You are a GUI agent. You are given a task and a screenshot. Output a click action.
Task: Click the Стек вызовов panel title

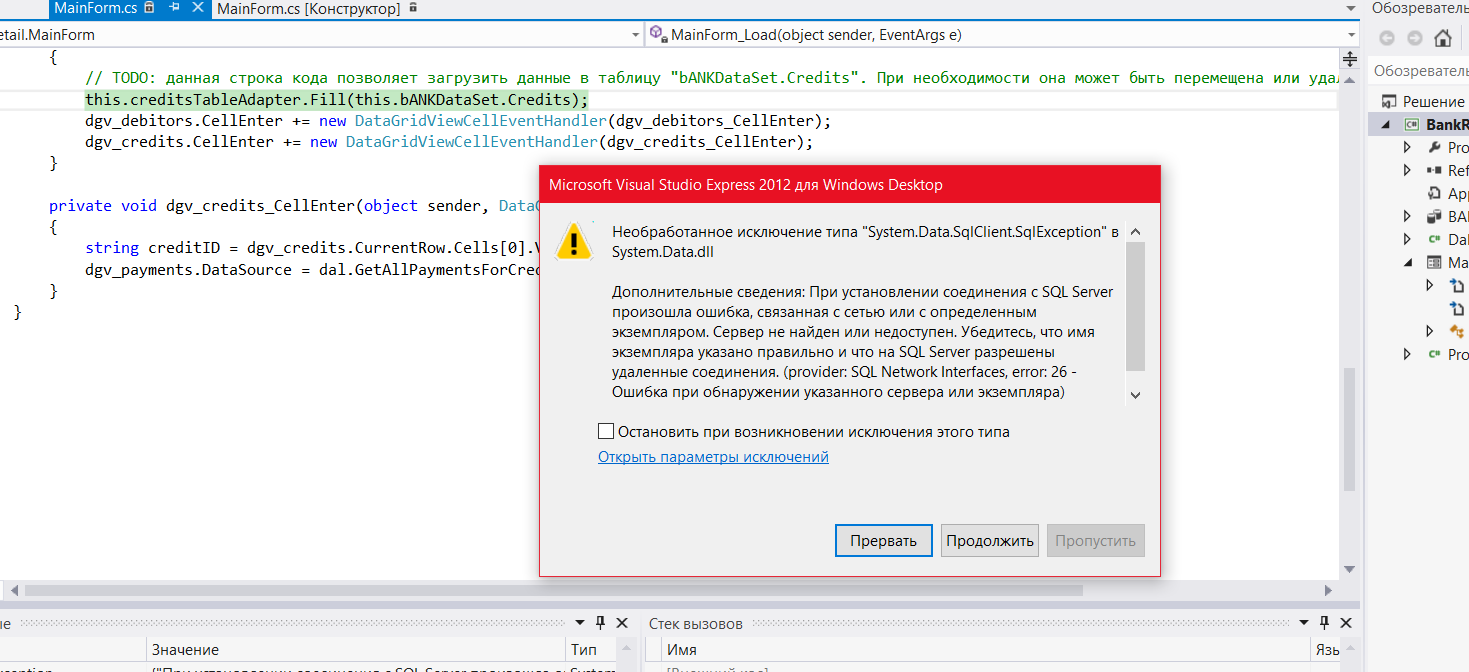(696, 623)
